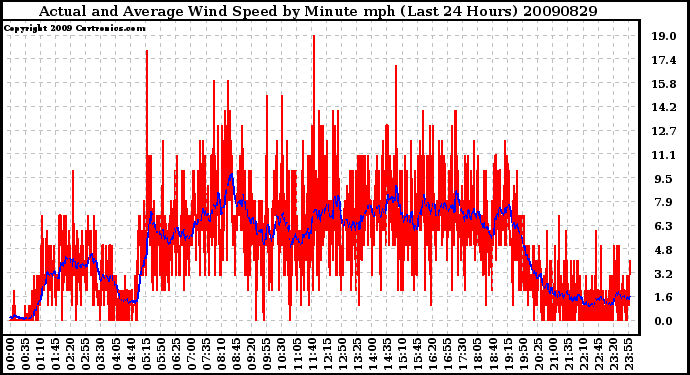Click the 08:10 time label
The height and width of the screenshot is (375, 690).
tap(221, 355)
